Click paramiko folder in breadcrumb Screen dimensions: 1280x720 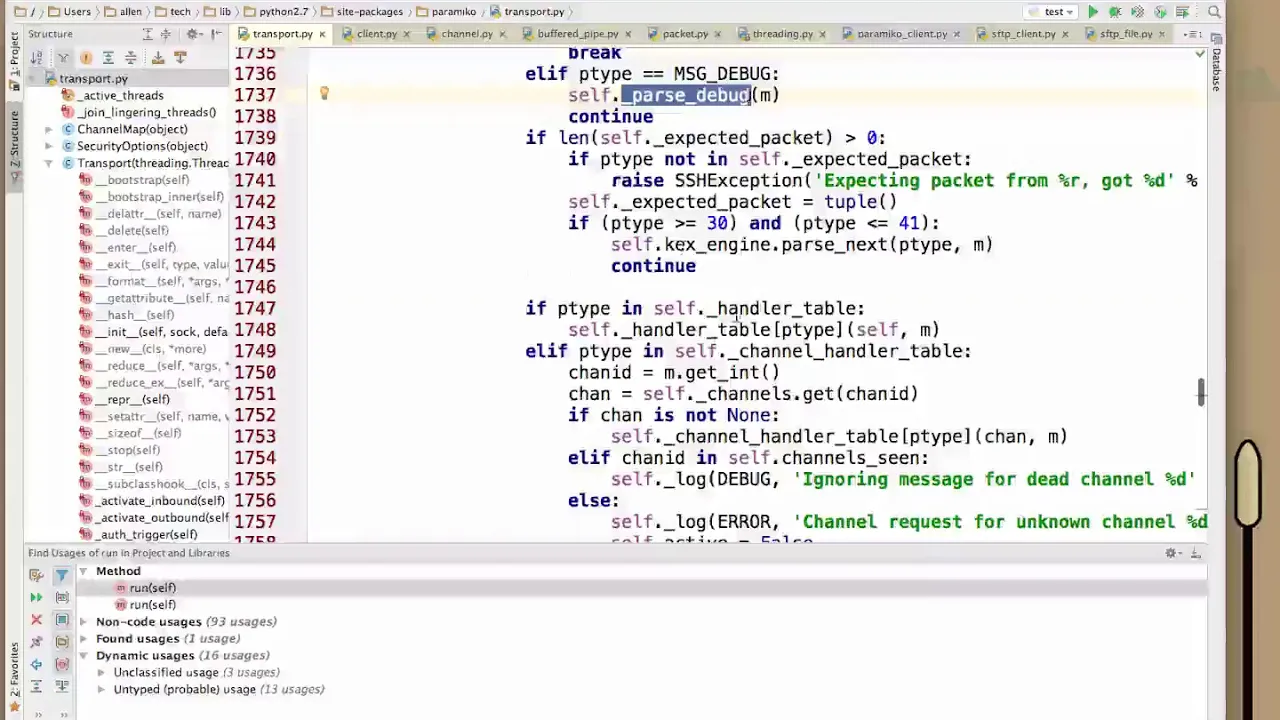[444, 12]
